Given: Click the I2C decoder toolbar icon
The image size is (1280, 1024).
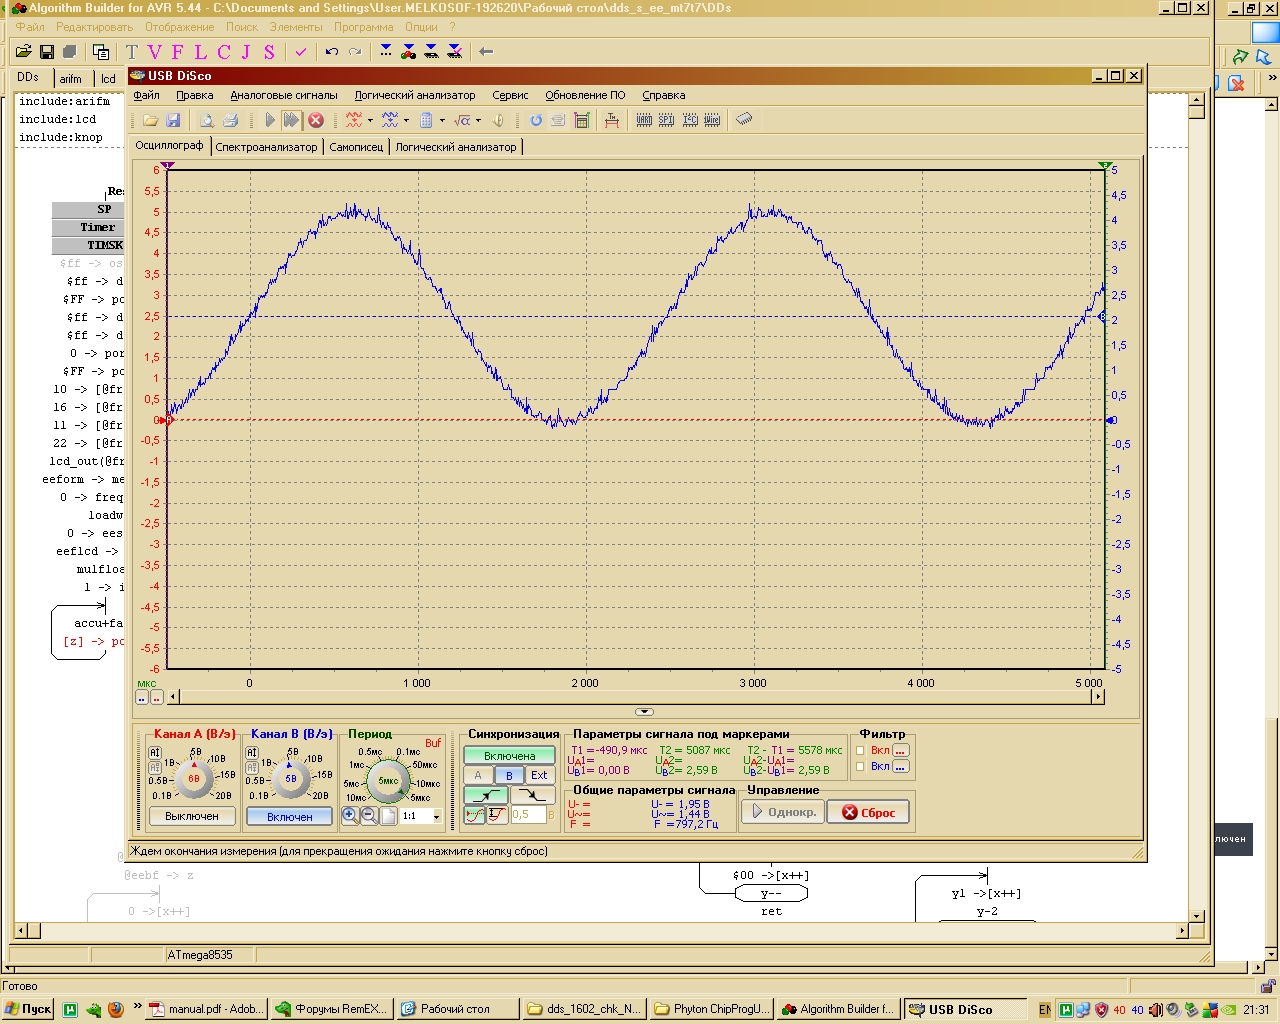Looking at the screenshot, I should tap(690, 120).
